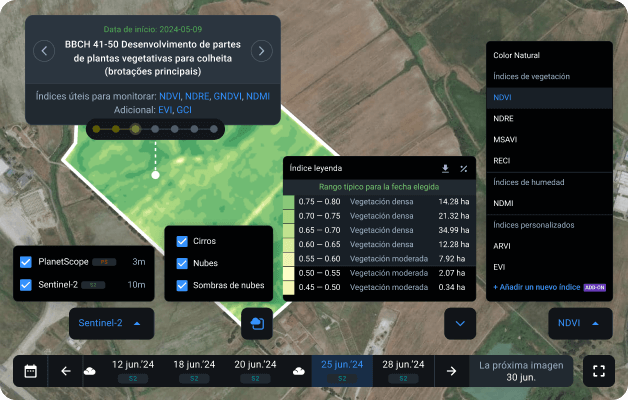Uncheck the Nubes mask
Screen dimensions: 628x400
182,263
